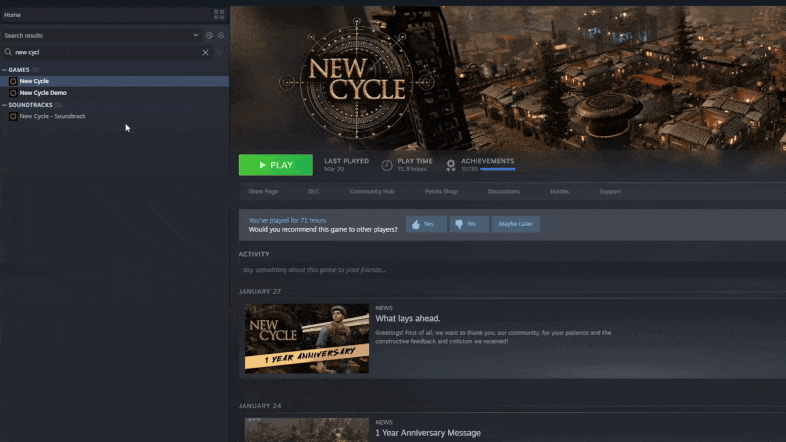Open the DLC tab

[x=314, y=191]
